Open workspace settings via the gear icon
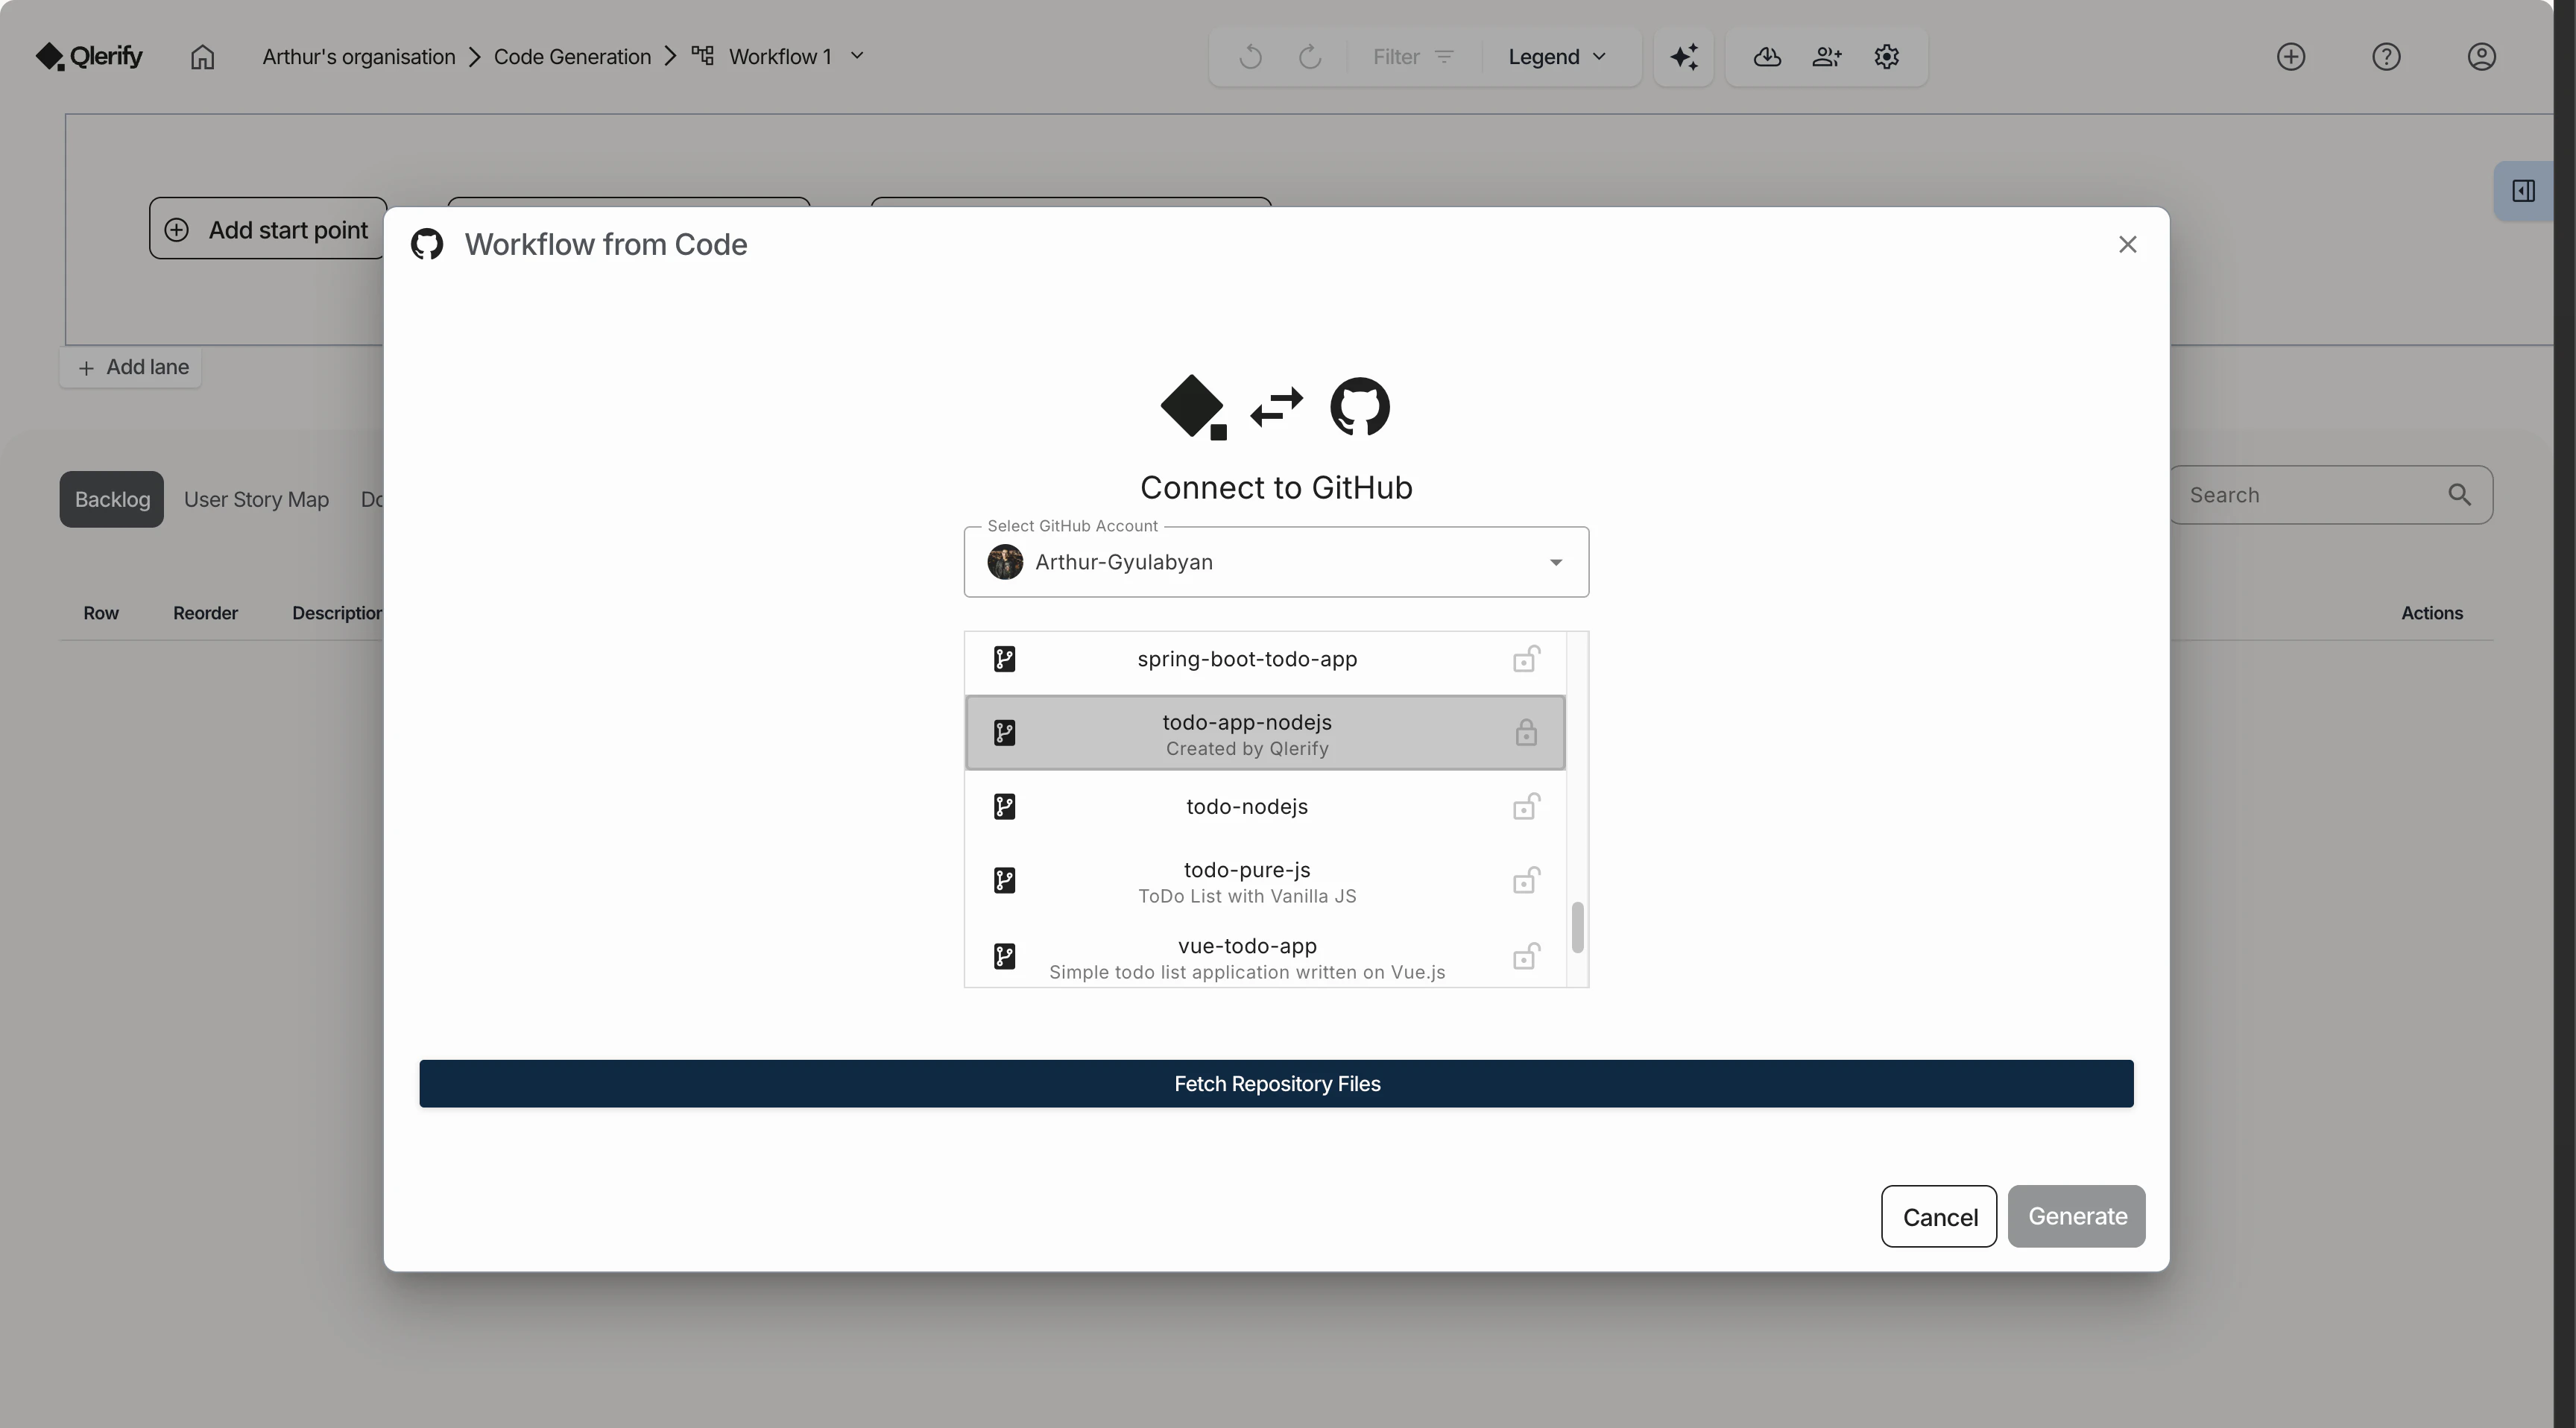This screenshot has height=1428, width=2576. click(1887, 57)
